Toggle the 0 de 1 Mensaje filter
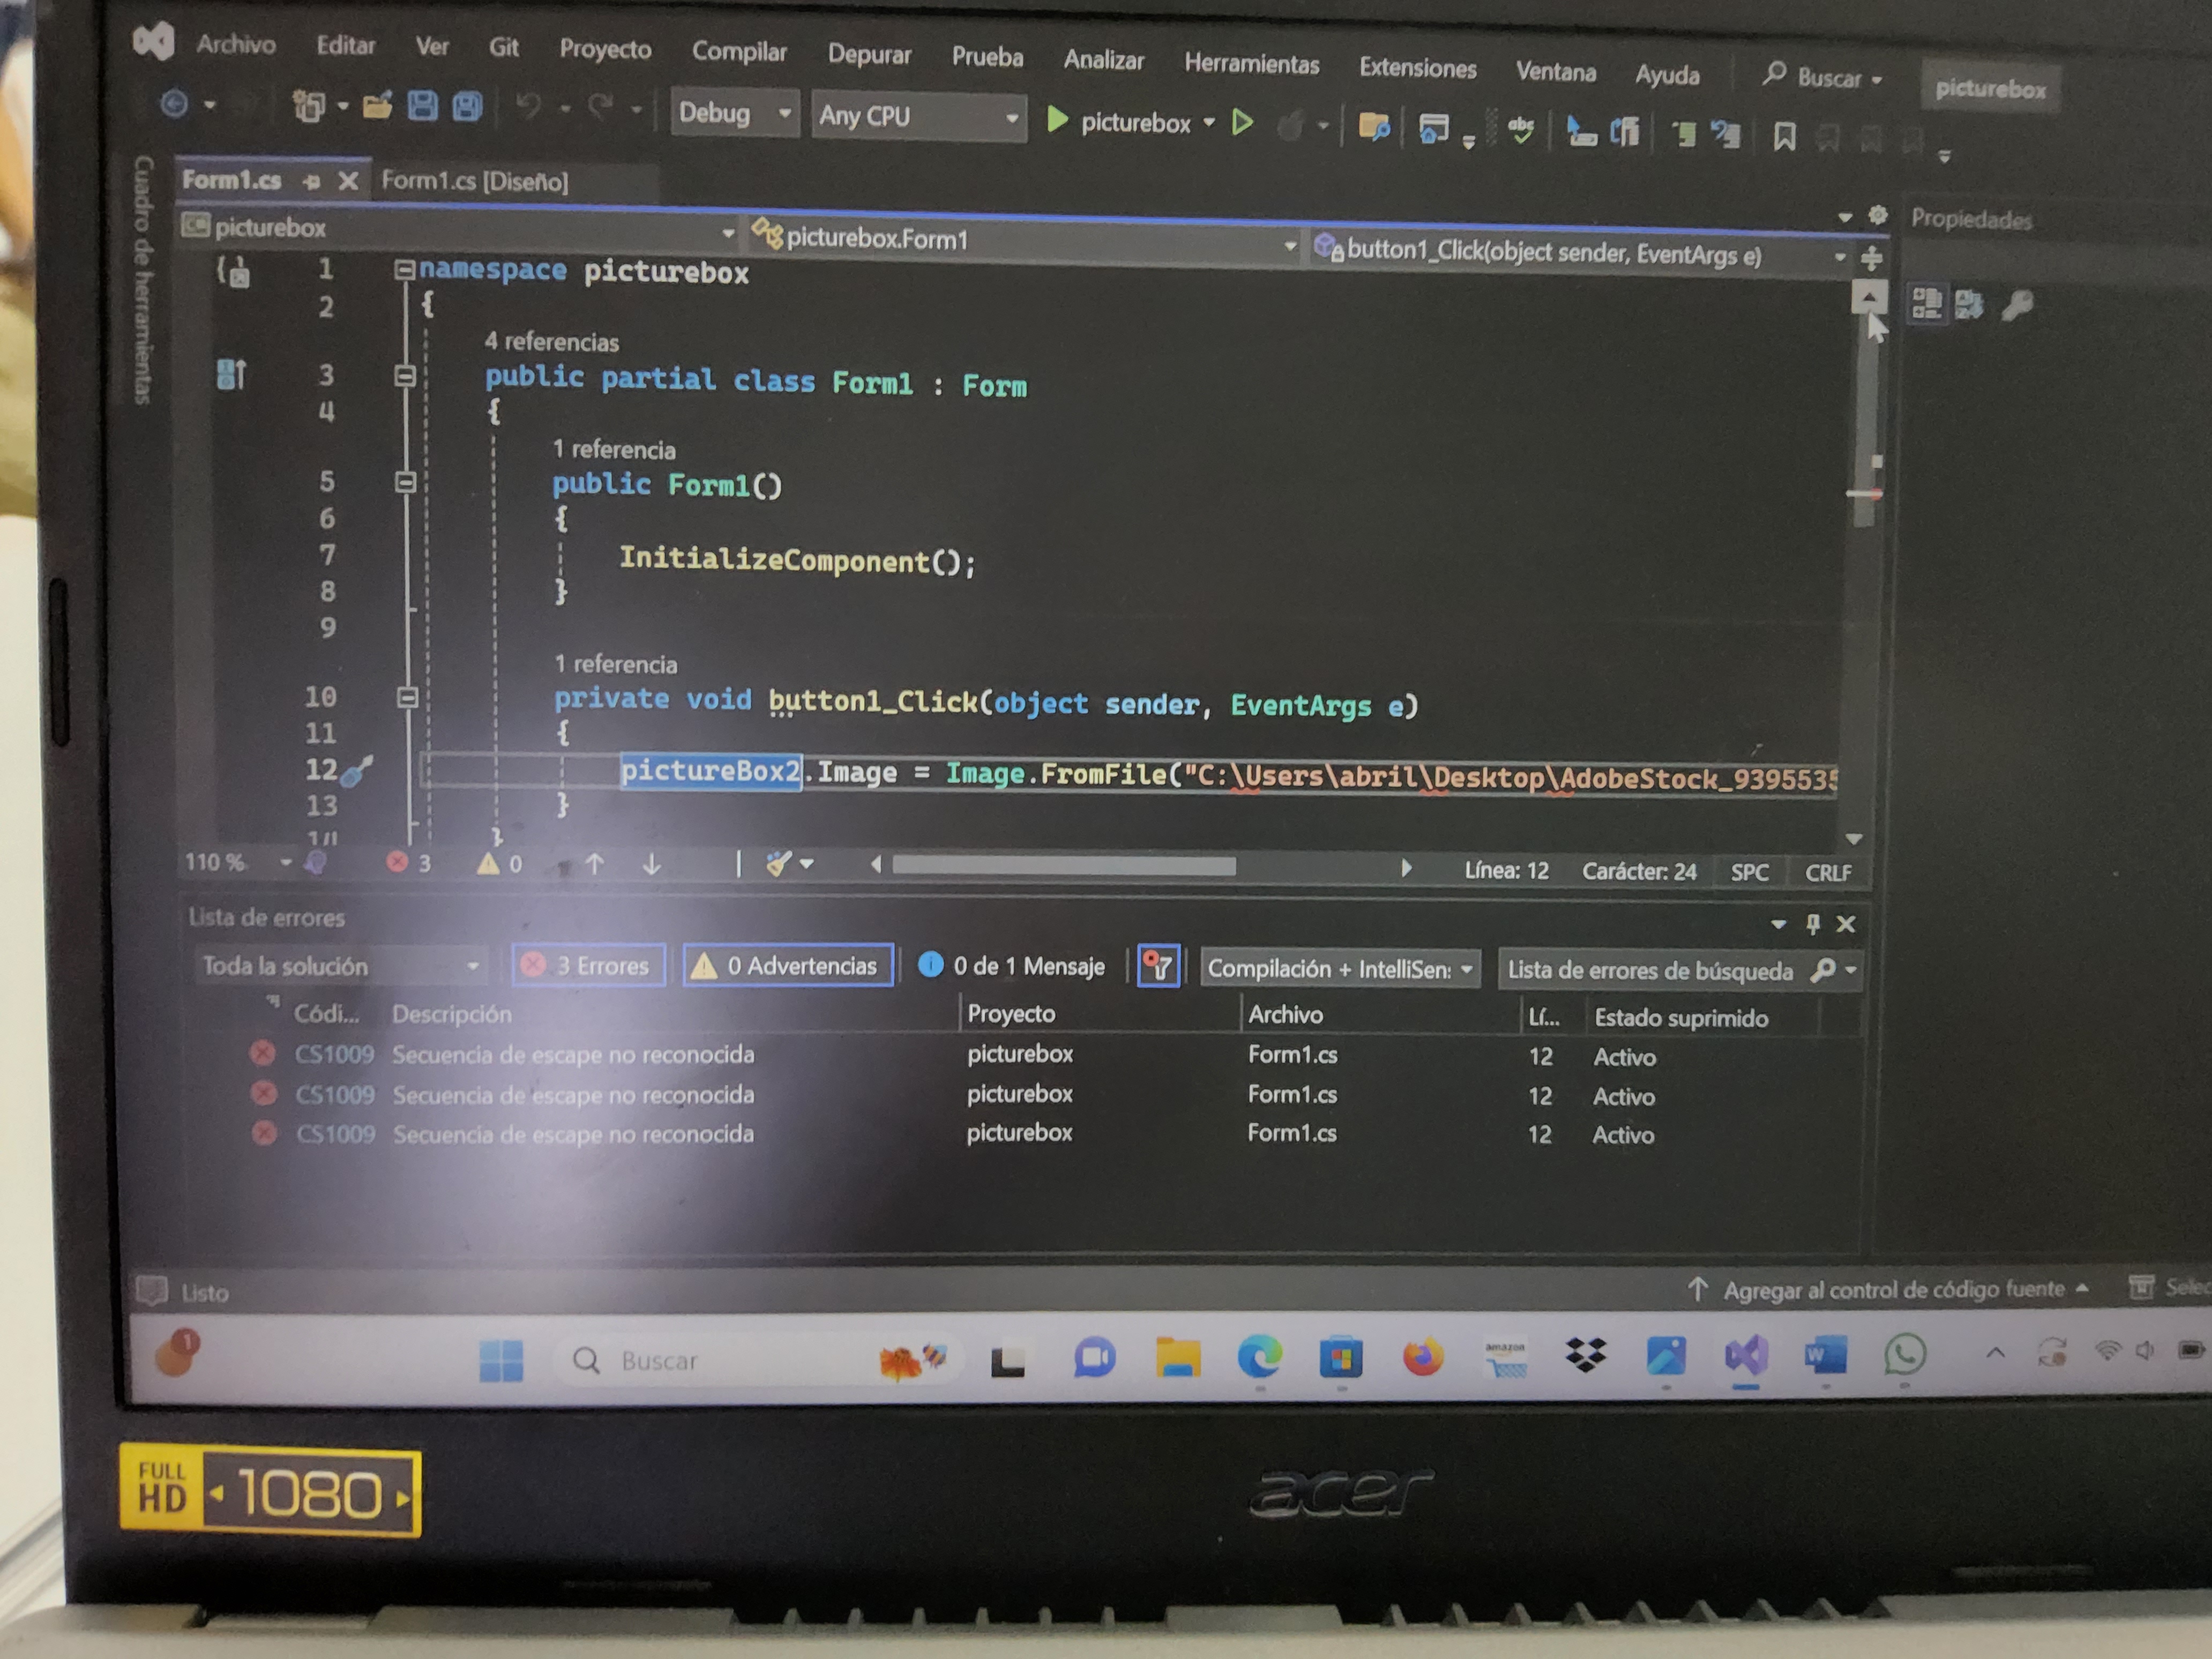This screenshot has height=1659, width=2212. (1012, 966)
